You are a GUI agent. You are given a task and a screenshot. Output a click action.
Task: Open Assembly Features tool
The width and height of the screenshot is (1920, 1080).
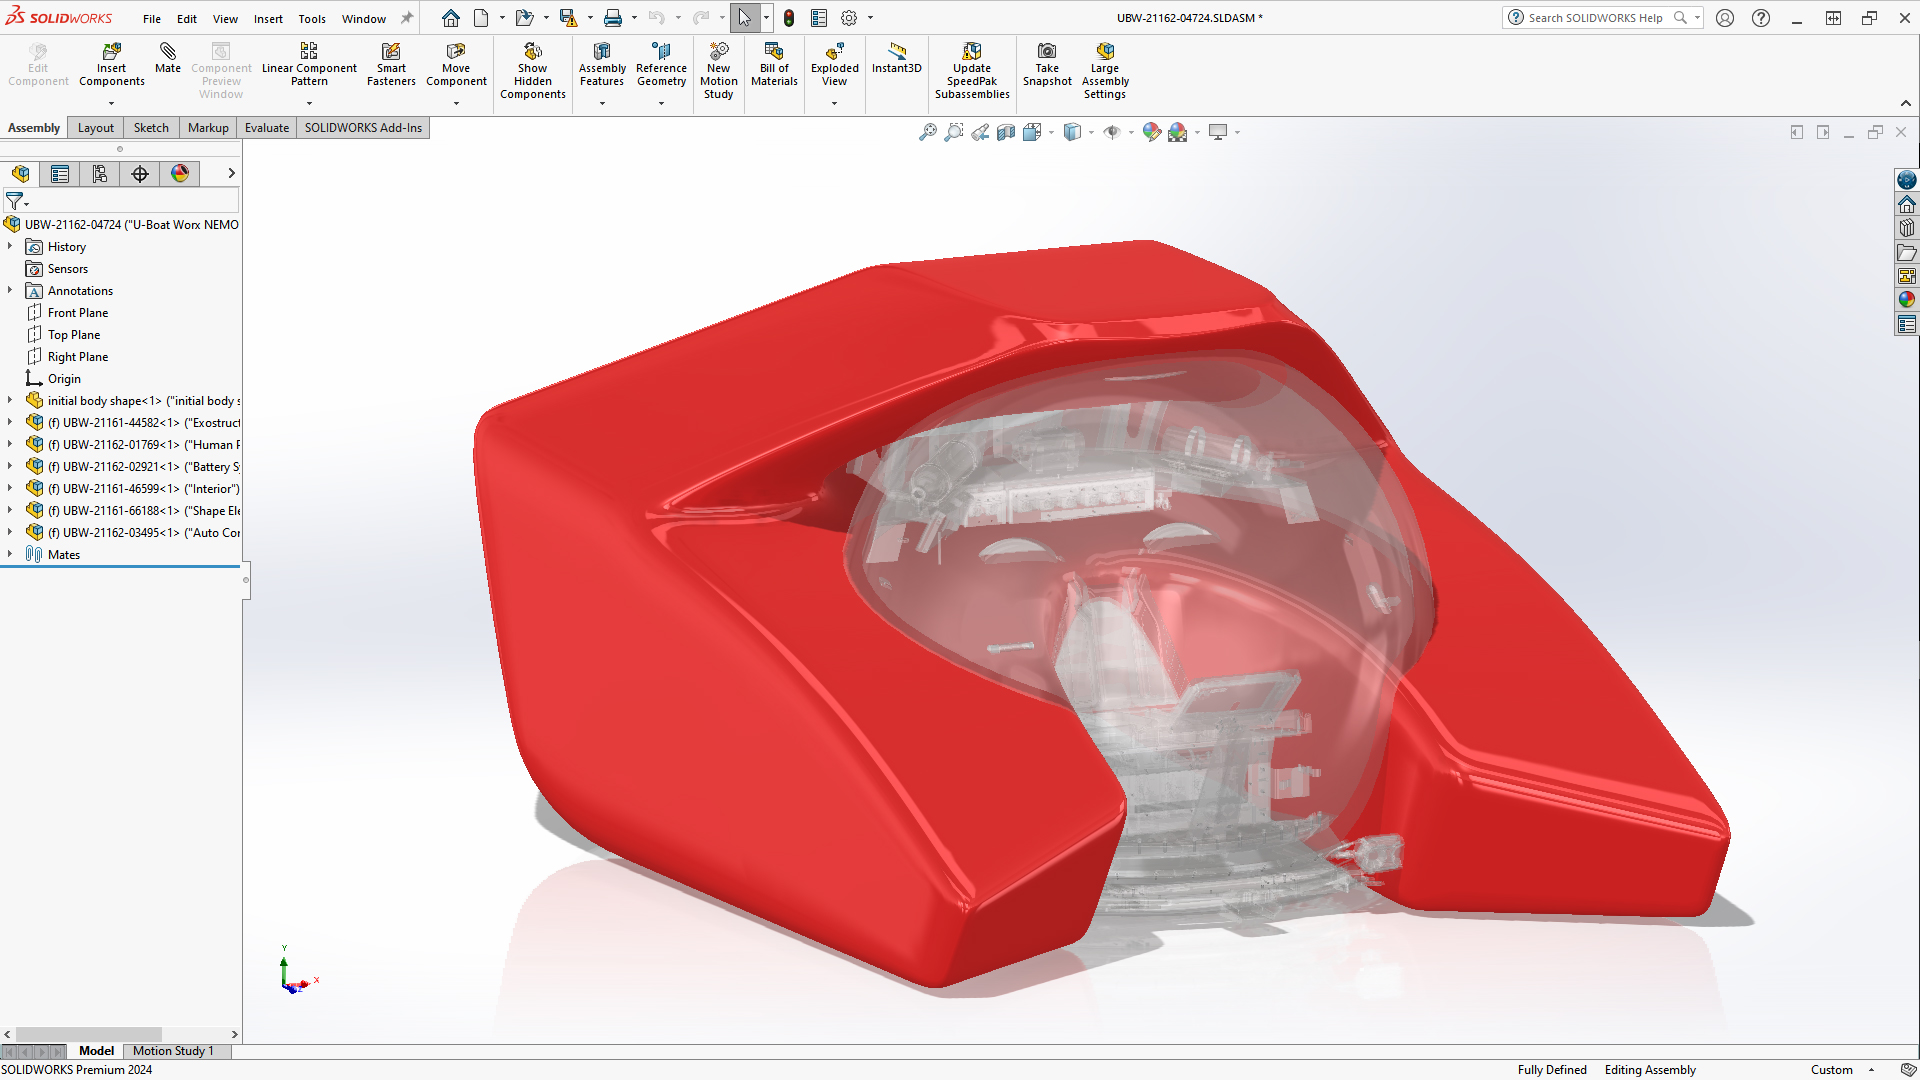602,64
